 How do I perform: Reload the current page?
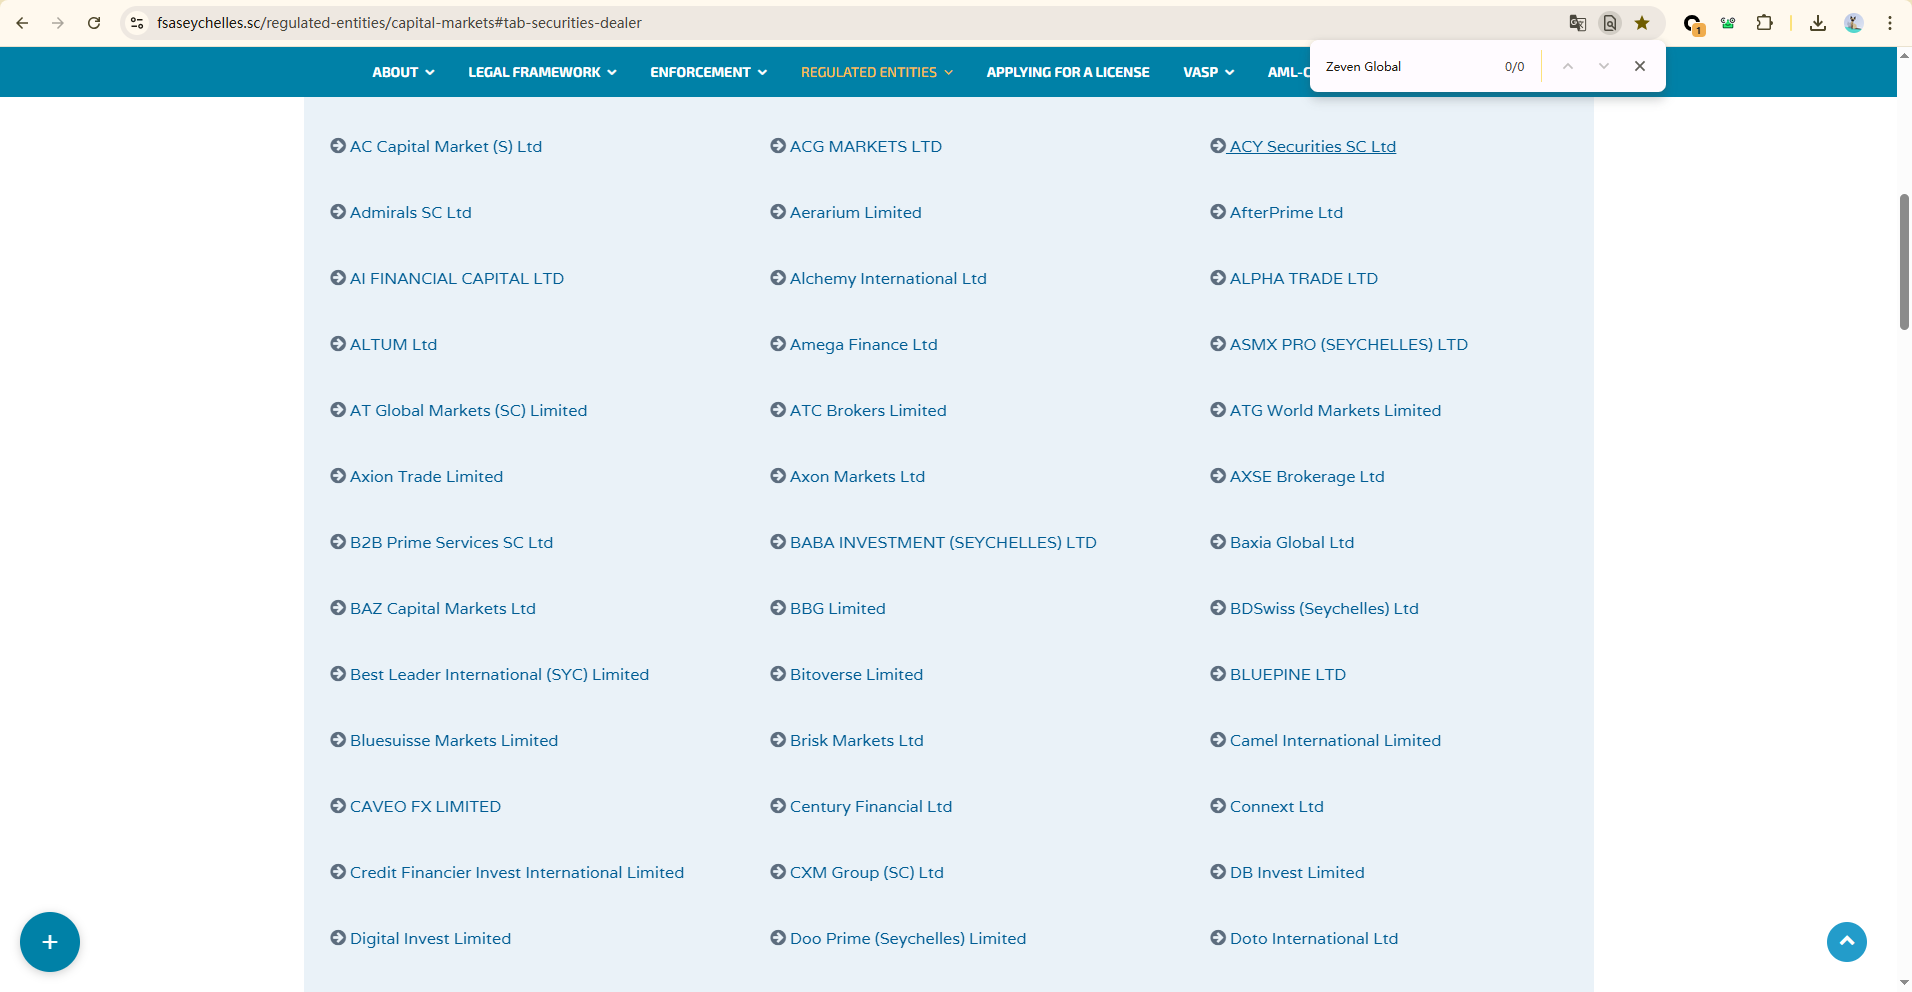(x=94, y=23)
